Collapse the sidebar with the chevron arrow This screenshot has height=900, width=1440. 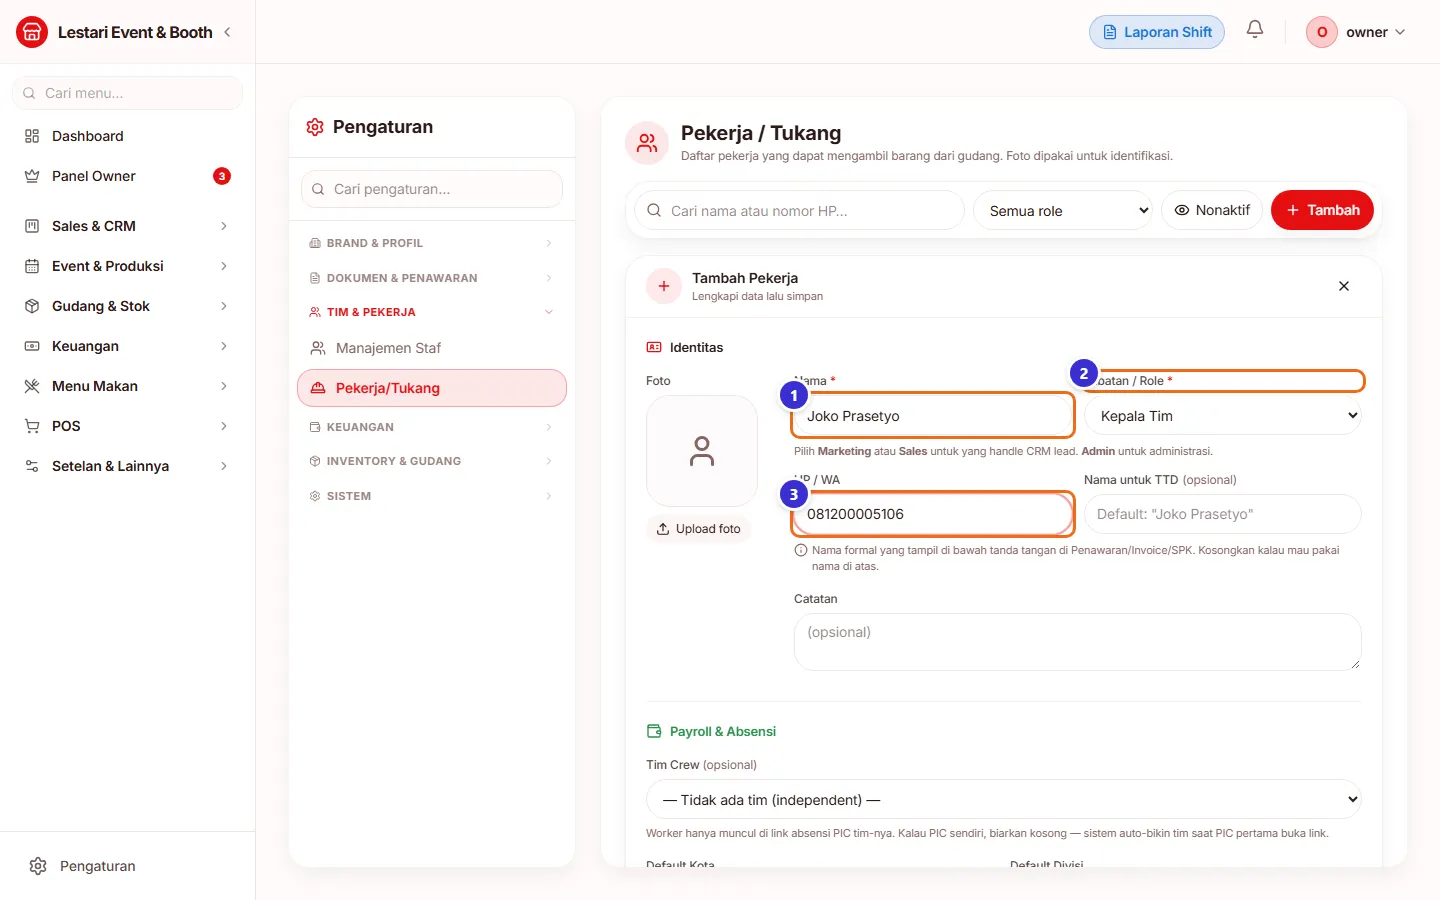[227, 32]
